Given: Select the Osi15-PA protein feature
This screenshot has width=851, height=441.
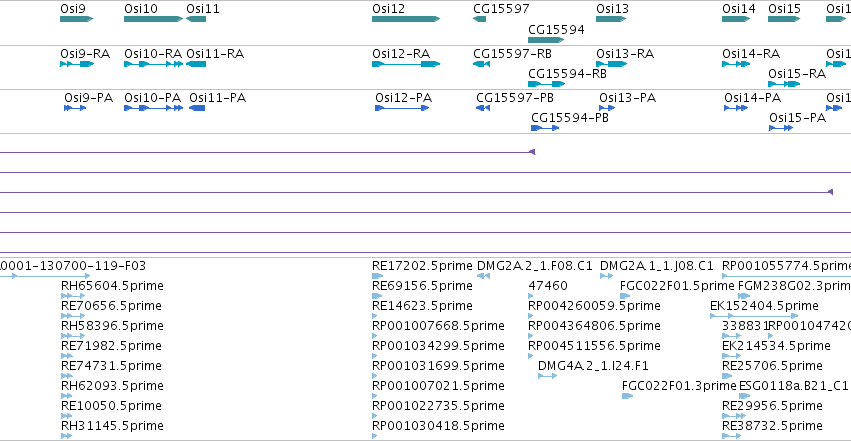Looking at the screenshot, I should [781, 128].
